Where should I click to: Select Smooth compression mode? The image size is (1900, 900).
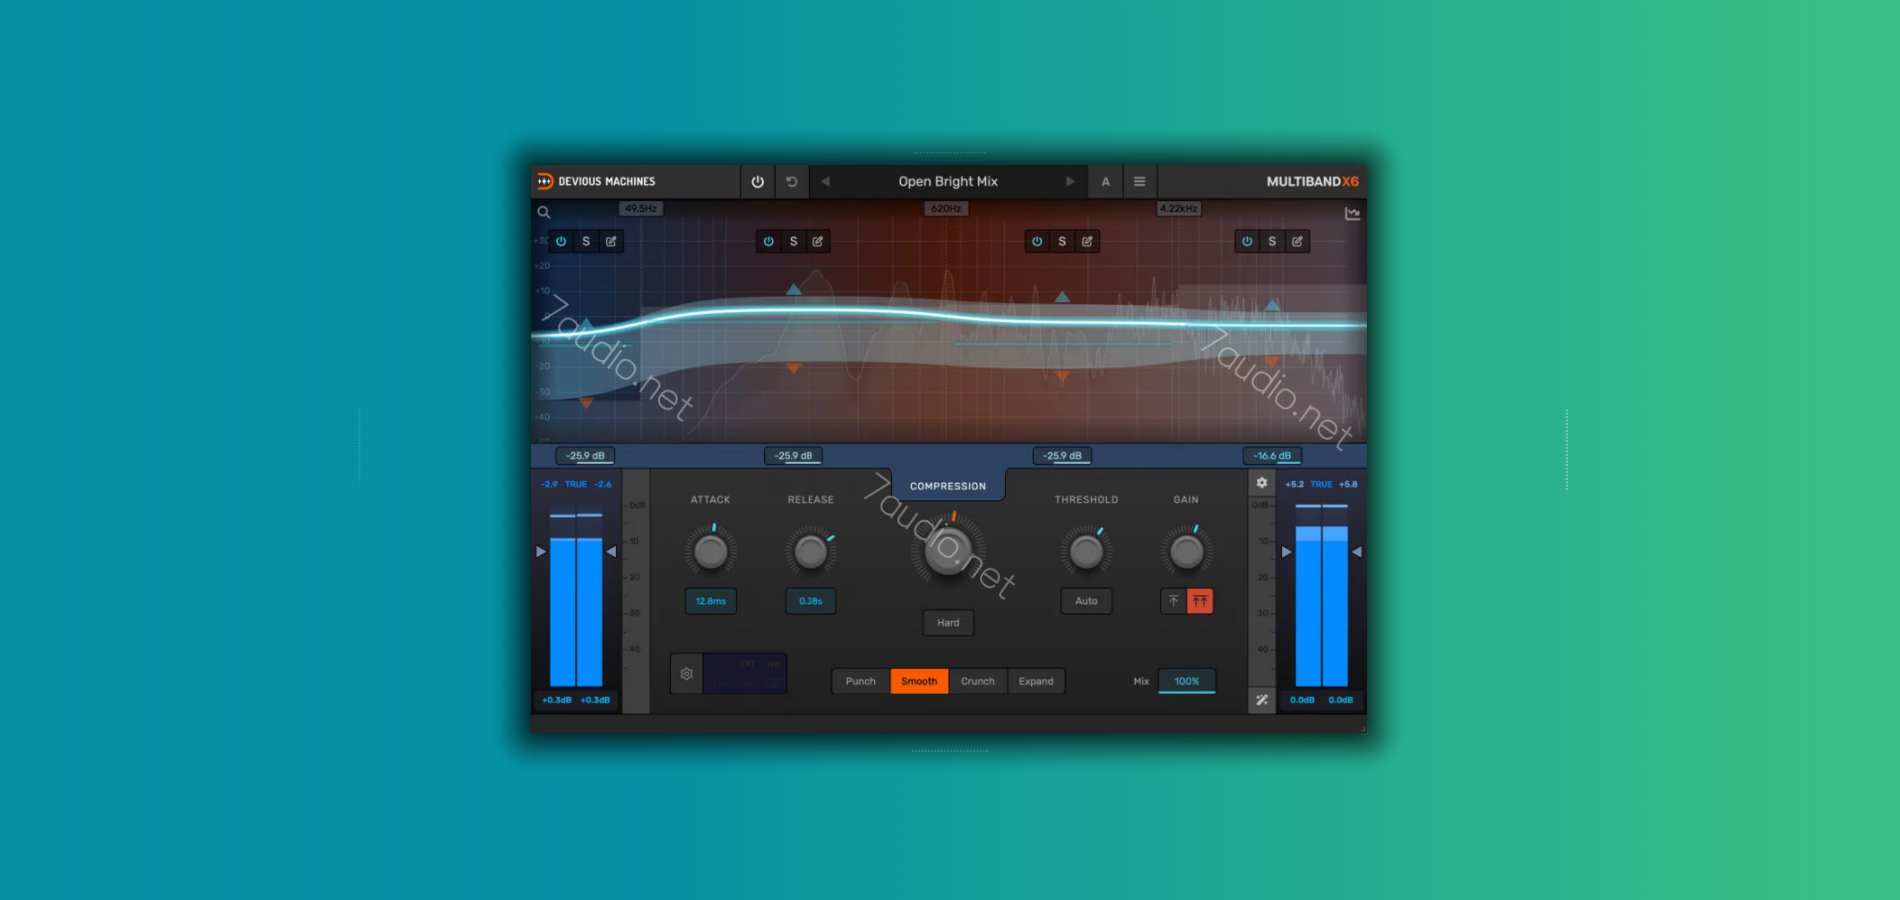point(919,681)
